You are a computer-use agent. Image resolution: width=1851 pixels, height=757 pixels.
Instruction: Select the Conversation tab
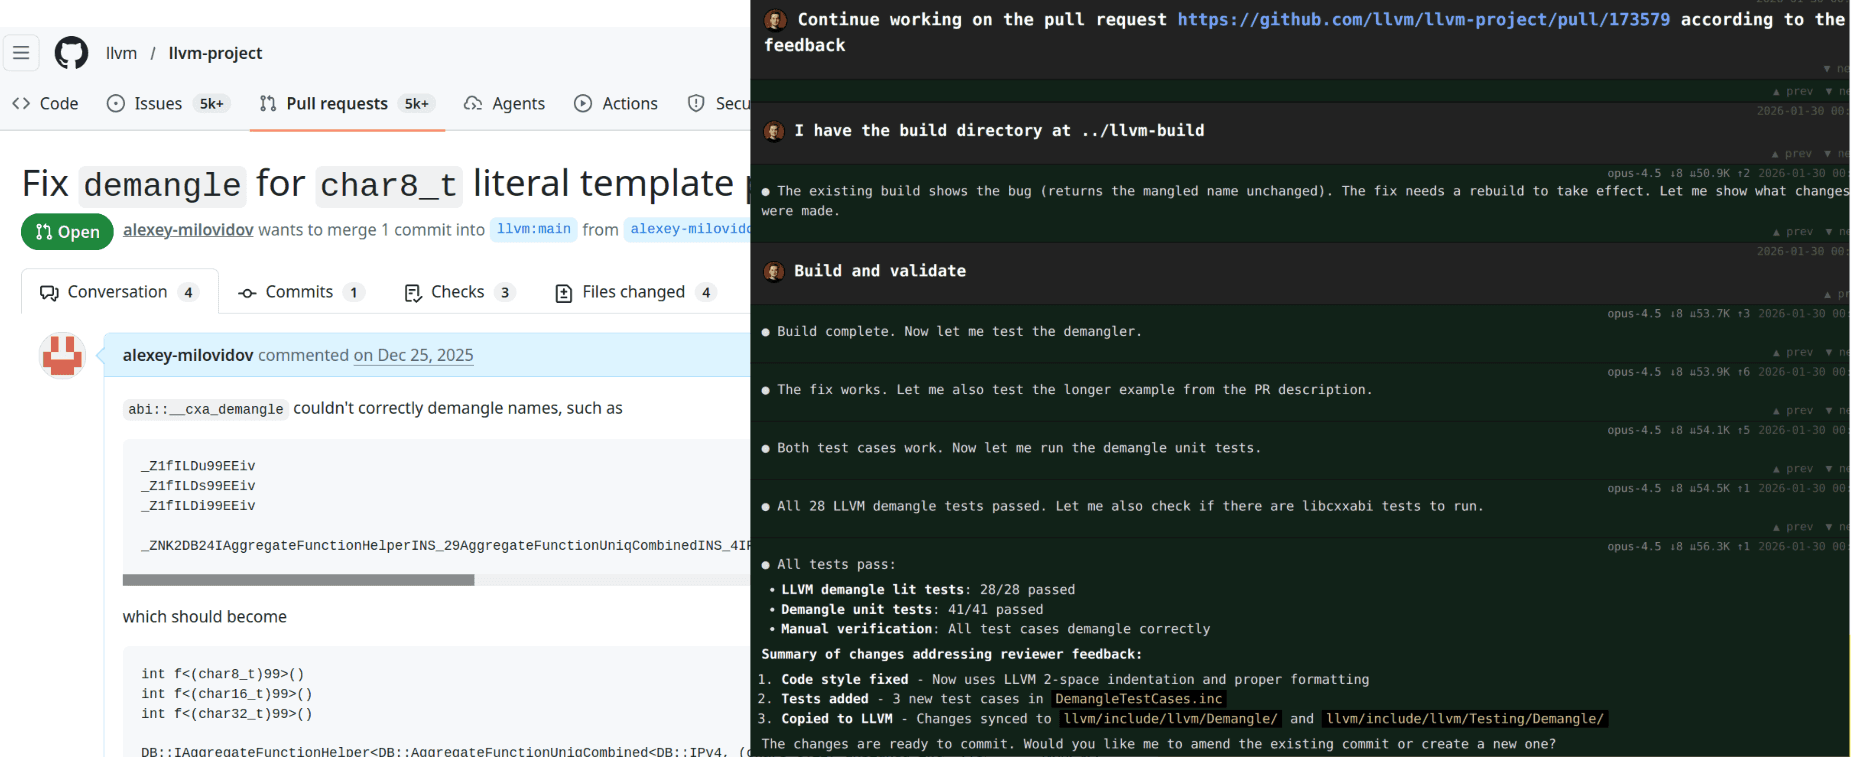point(119,292)
